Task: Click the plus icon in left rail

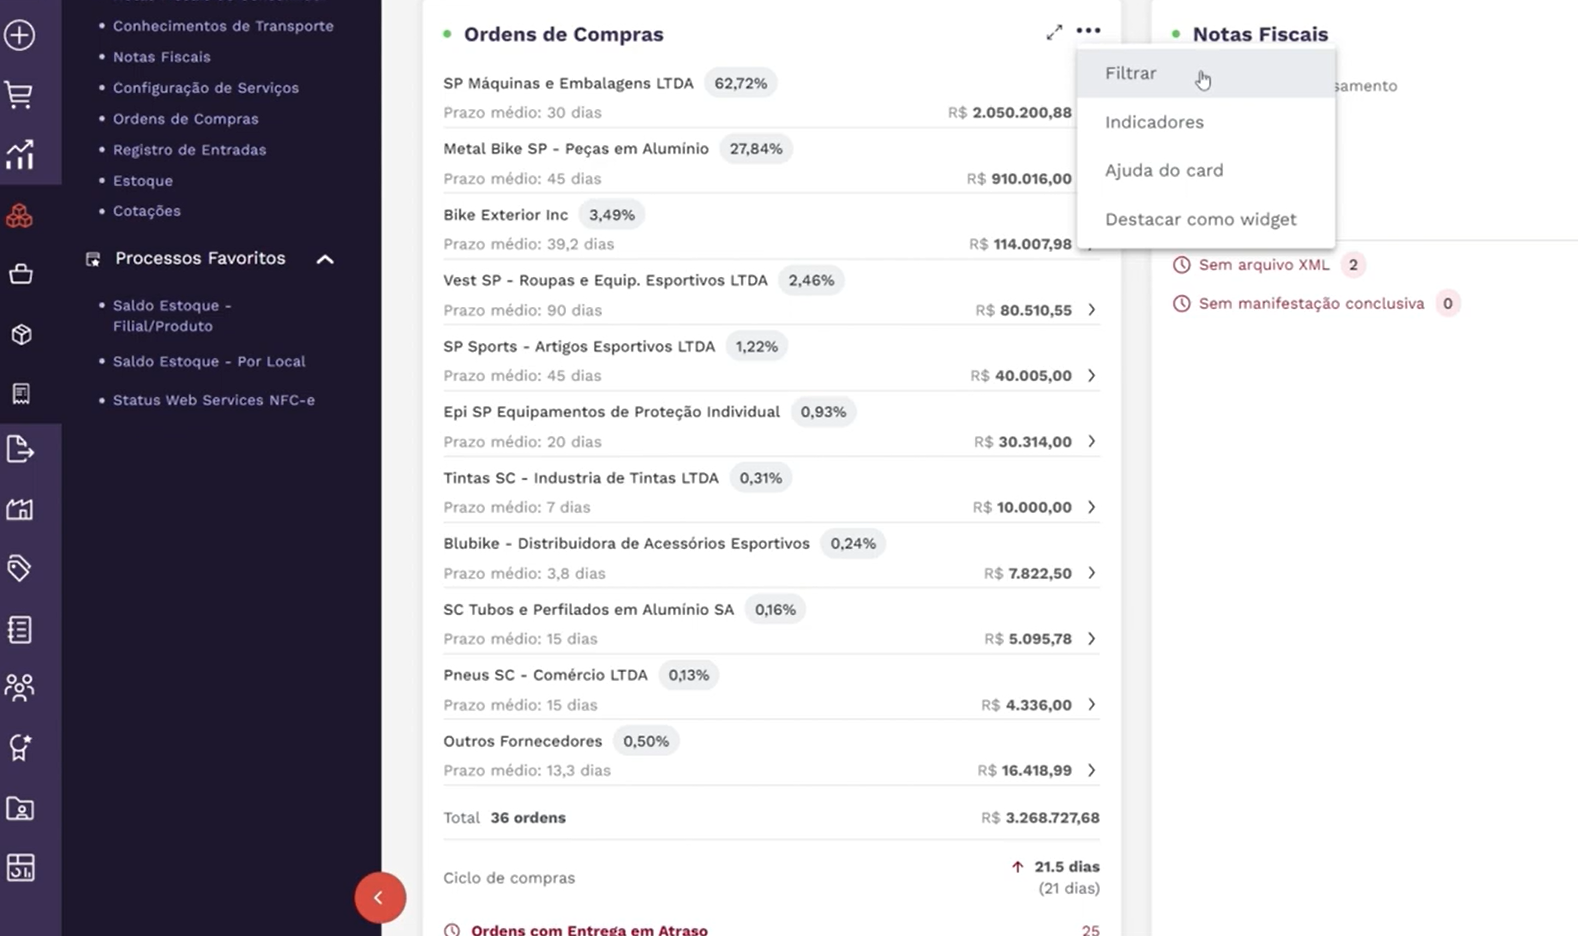Action: (x=20, y=35)
